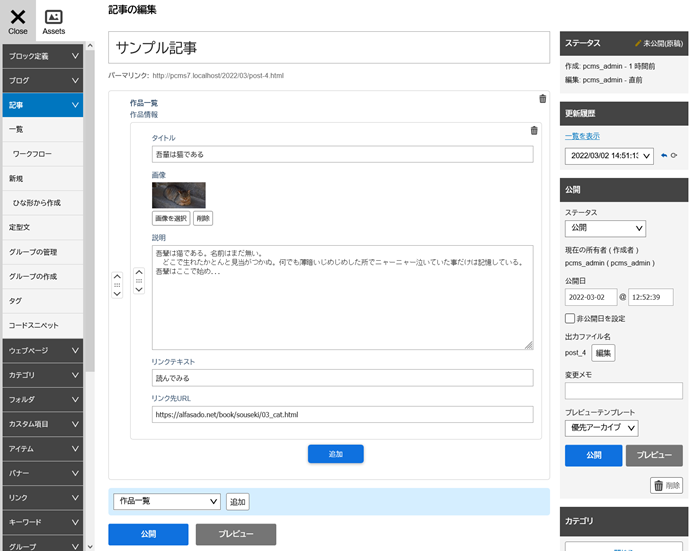
Task: Open 一覧を表示 revision link
Action: [x=582, y=136]
